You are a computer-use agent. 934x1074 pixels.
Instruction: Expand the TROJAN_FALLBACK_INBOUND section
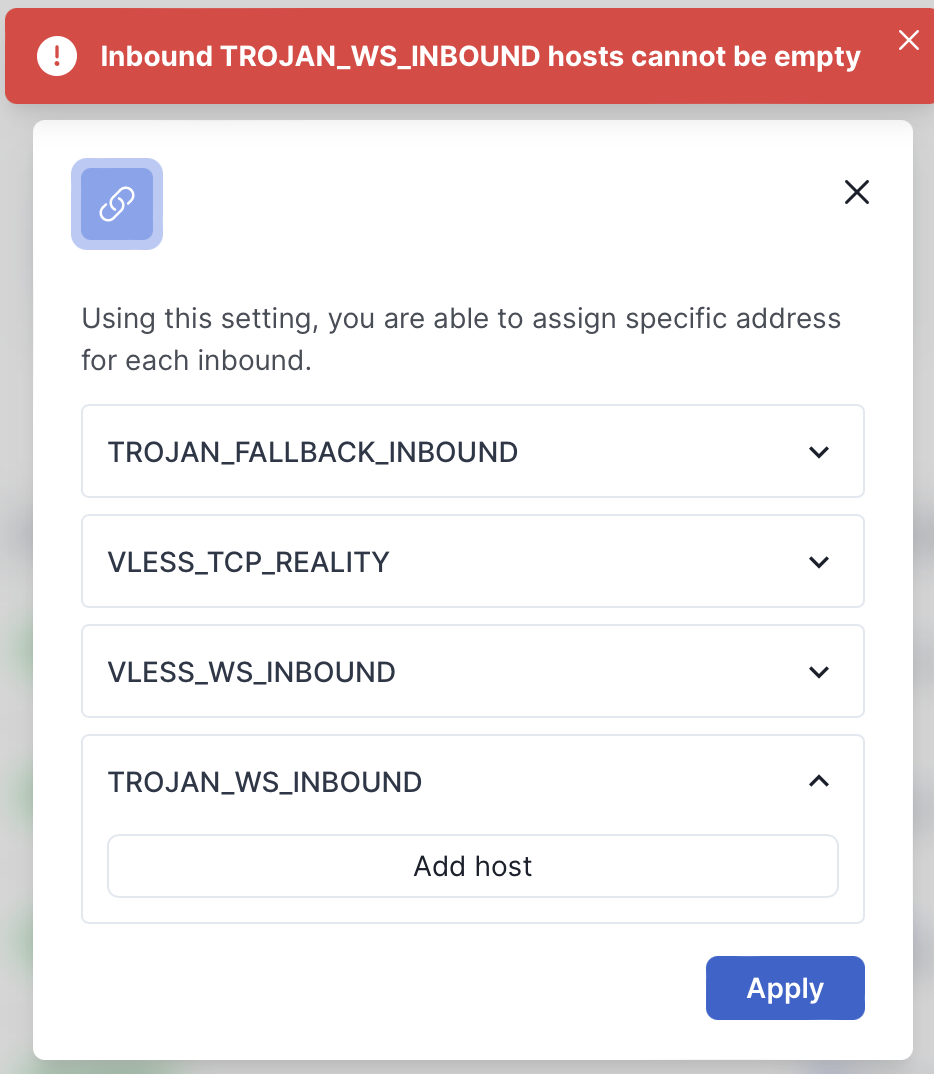(x=472, y=451)
